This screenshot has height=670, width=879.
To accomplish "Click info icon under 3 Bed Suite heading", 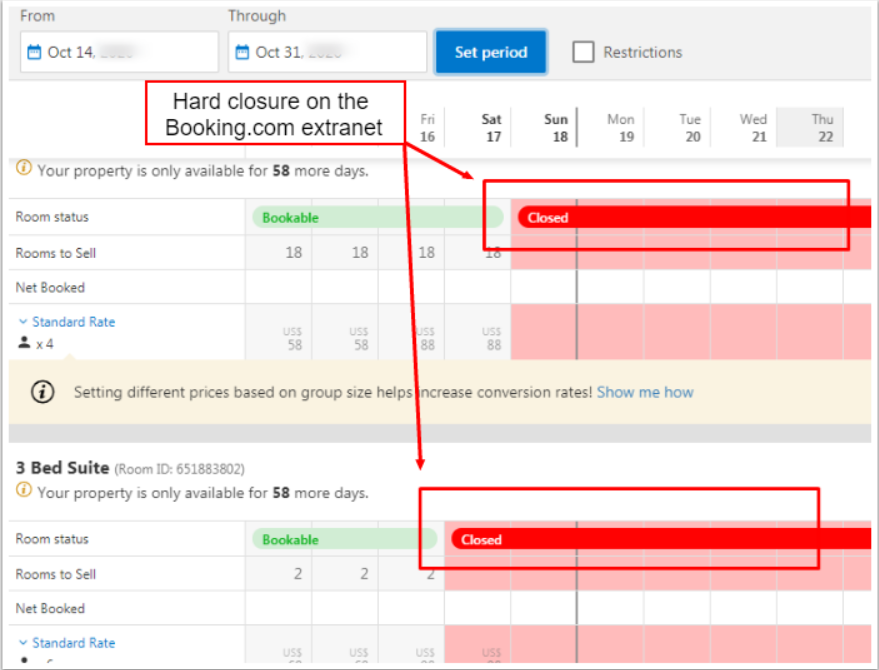I will pos(25,492).
